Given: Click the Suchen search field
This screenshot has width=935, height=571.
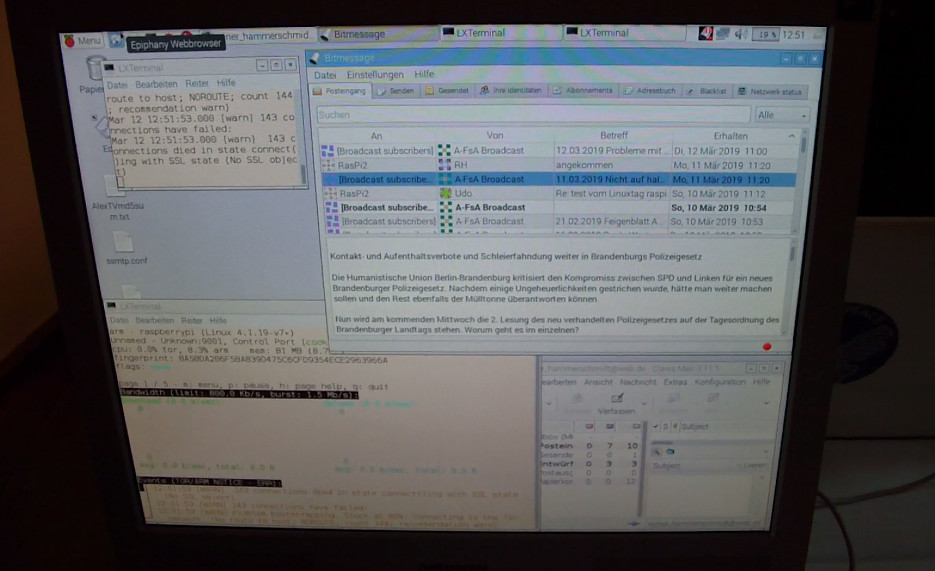Looking at the screenshot, I should (532, 114).
